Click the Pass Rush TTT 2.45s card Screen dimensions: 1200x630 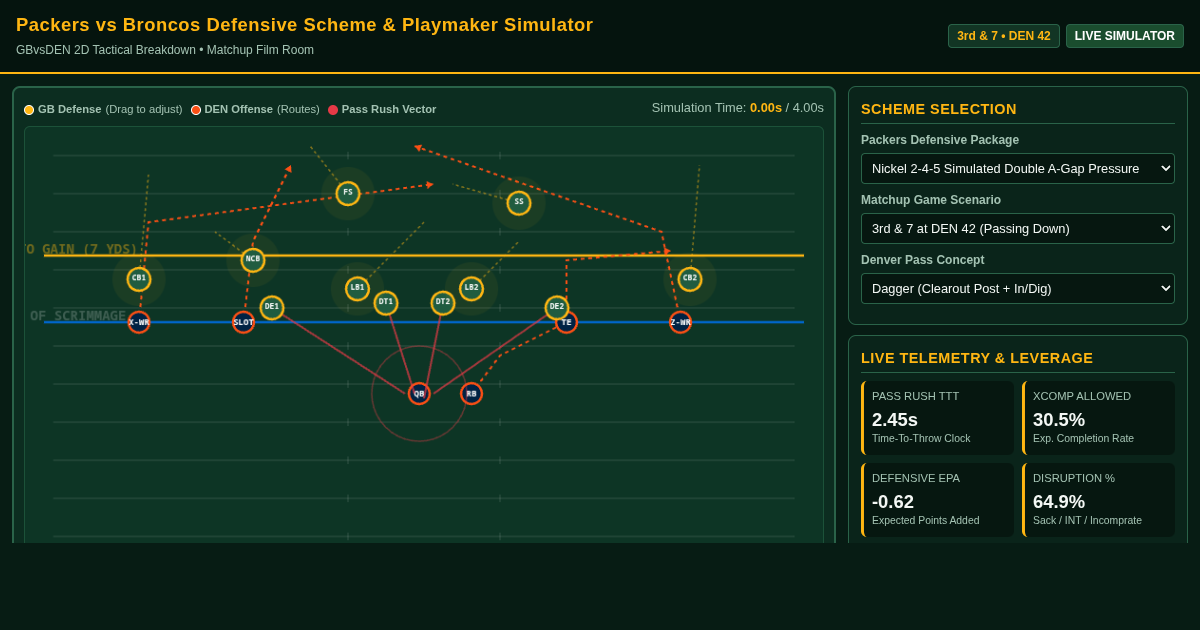[937, 418]
